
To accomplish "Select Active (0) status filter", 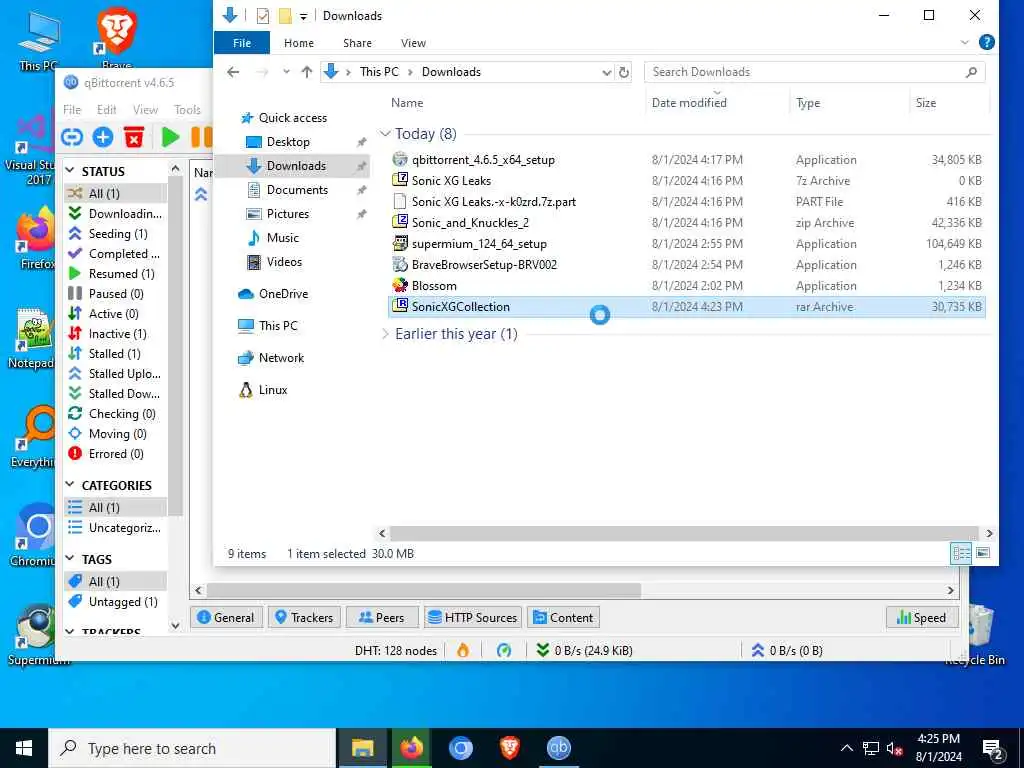I will (116, 314).
